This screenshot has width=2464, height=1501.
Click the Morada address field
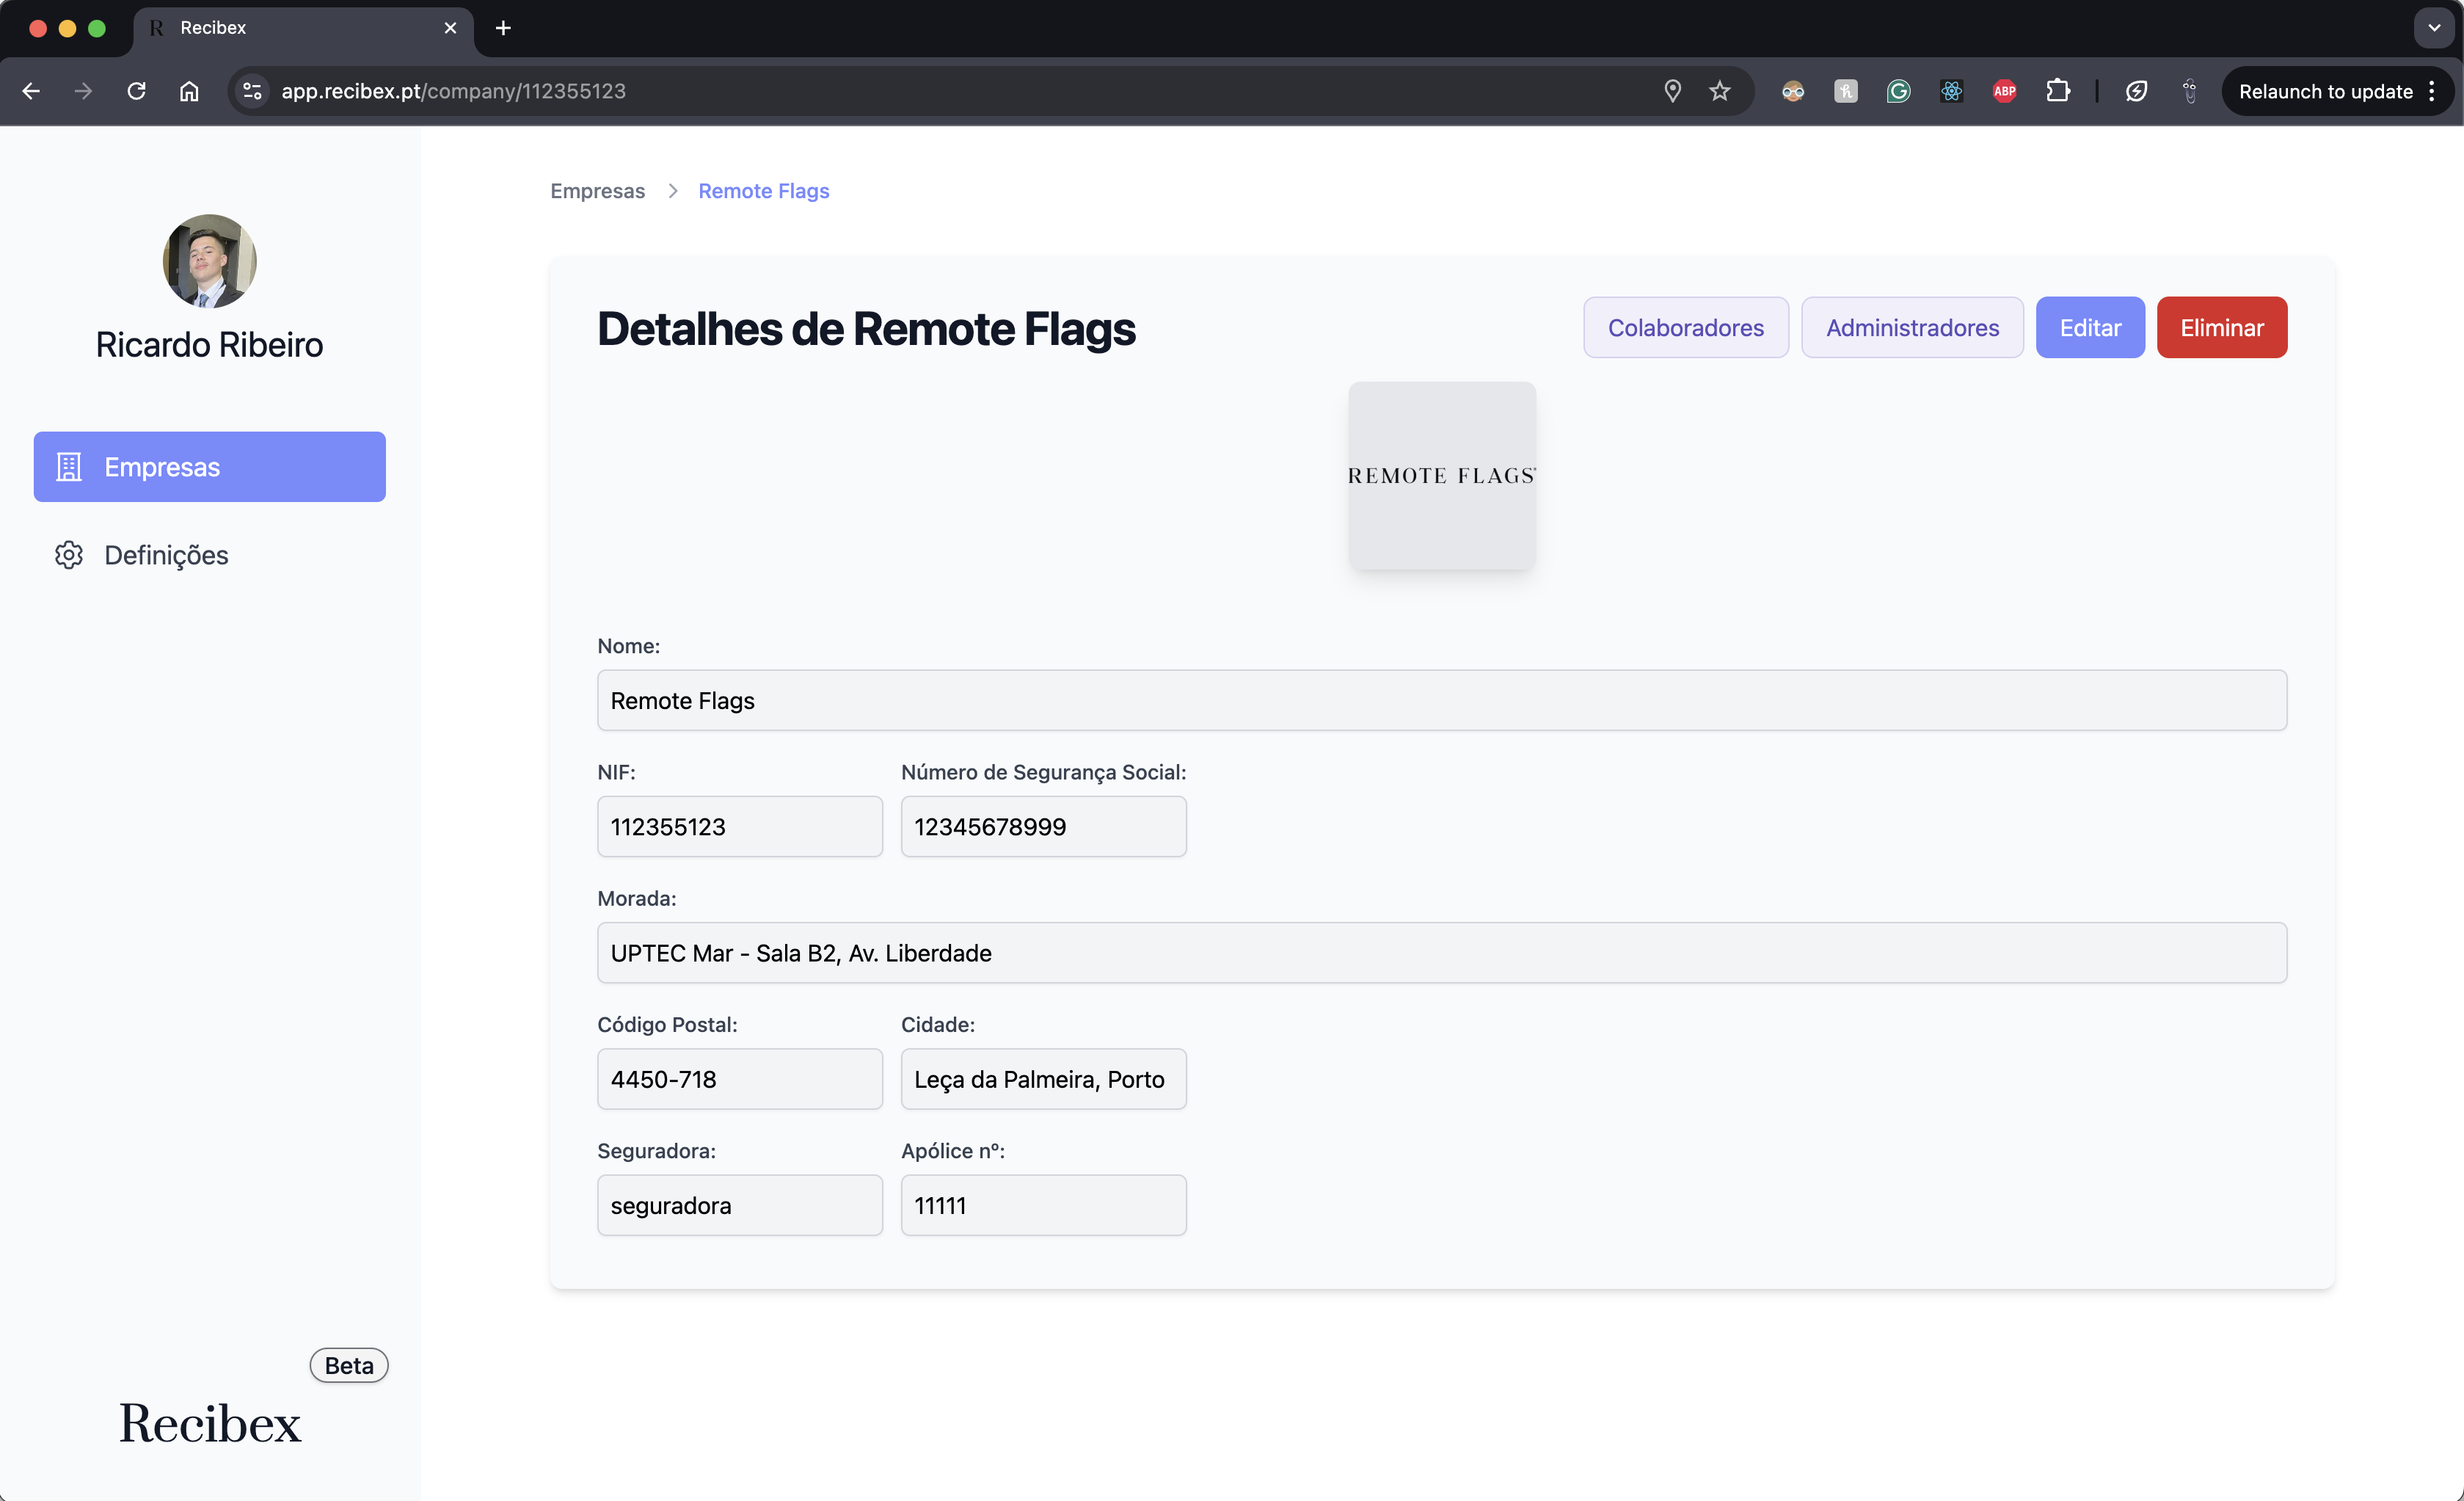pos(1442,952)
